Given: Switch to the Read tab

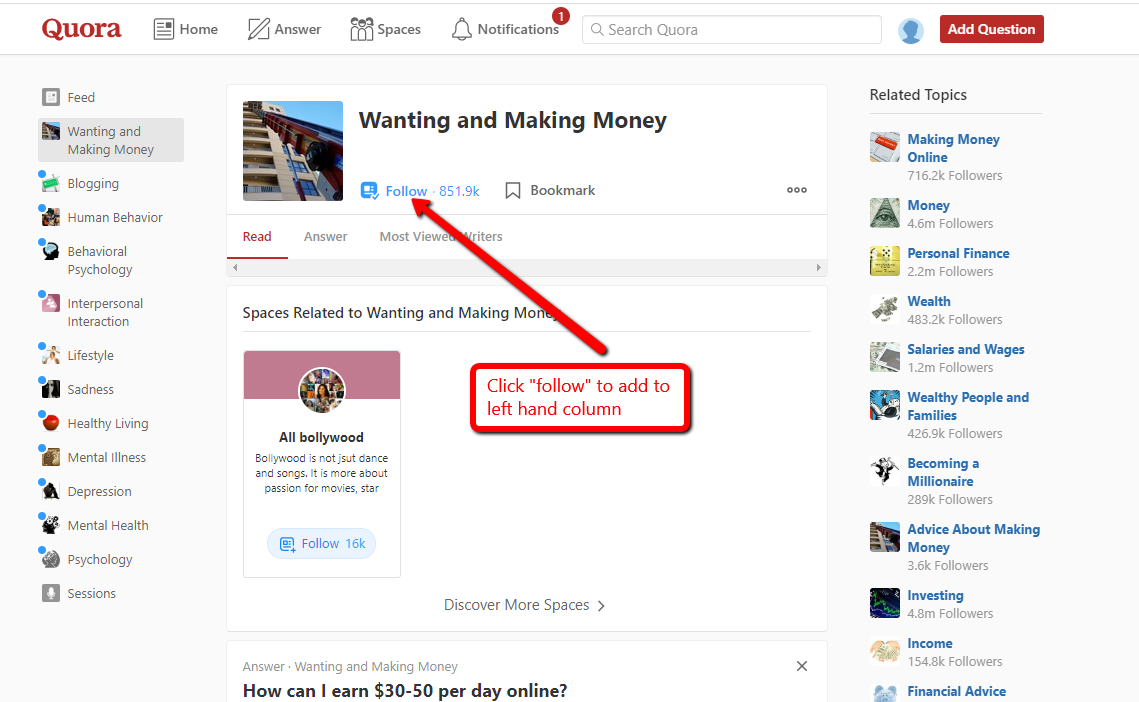Looking at the screenshot, I should pos(257,236).
